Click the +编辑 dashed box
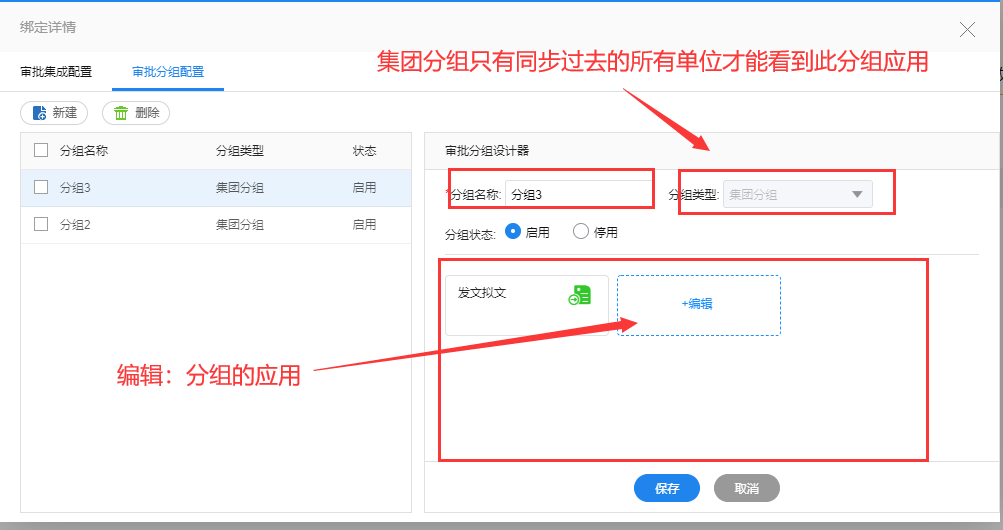This screenshot has height=530, width=1003. (699, 305)
